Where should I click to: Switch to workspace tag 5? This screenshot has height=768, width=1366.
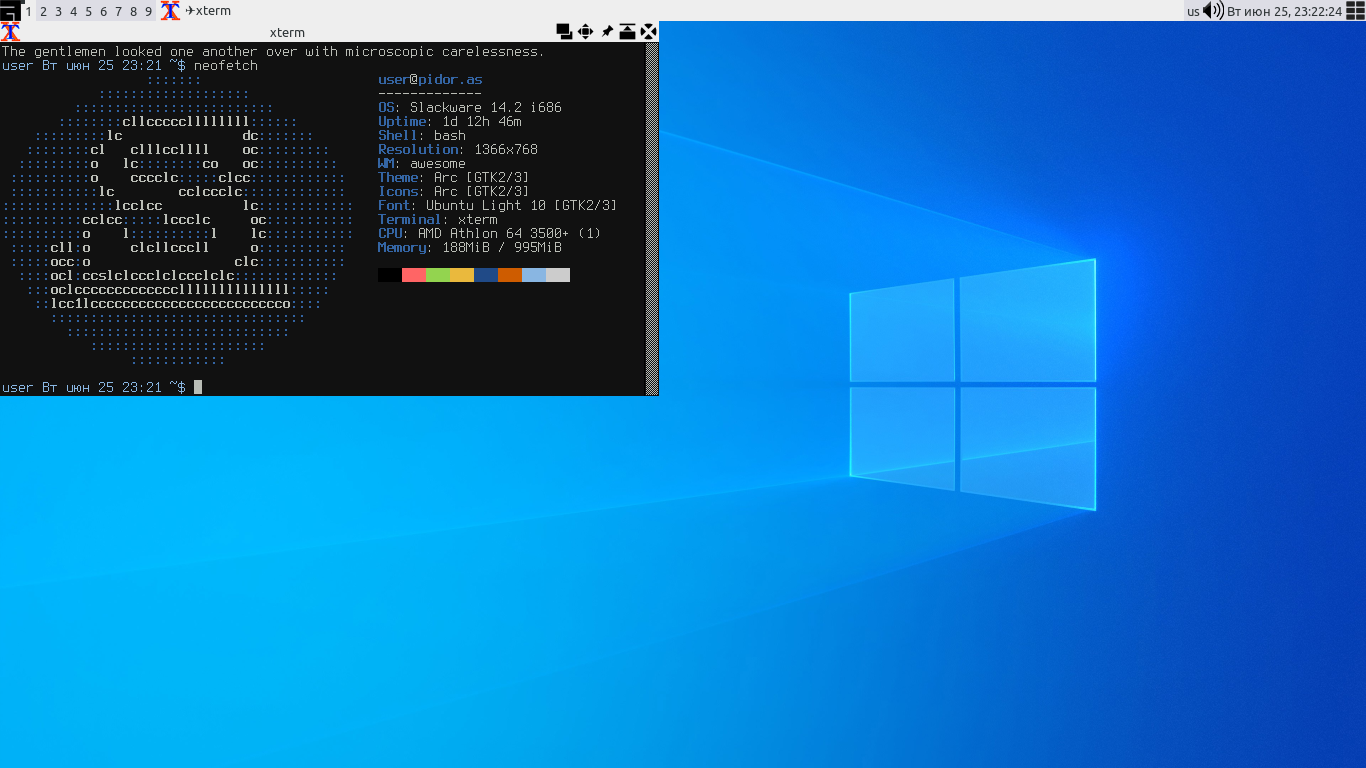tap(88, 11)
